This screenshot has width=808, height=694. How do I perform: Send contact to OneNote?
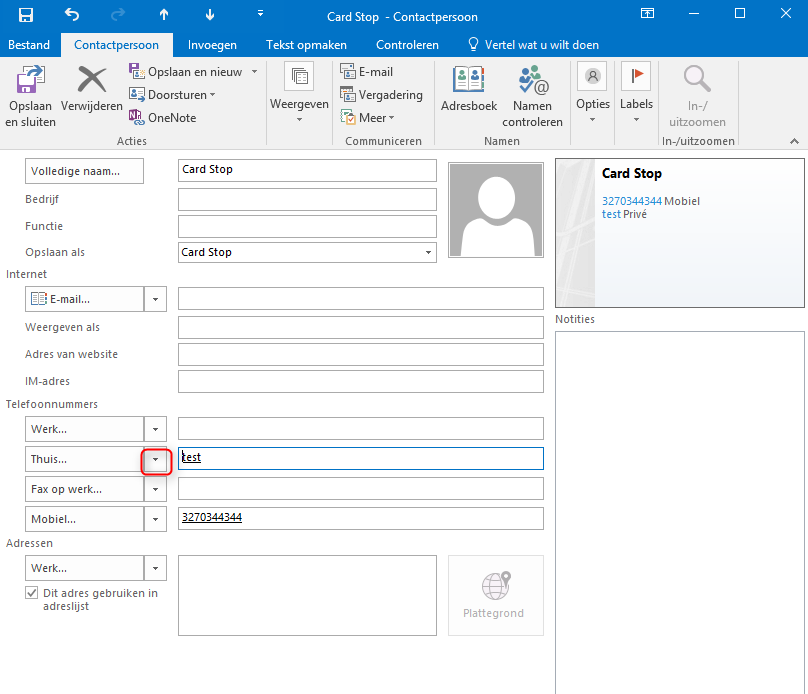[x=163, y=117]
